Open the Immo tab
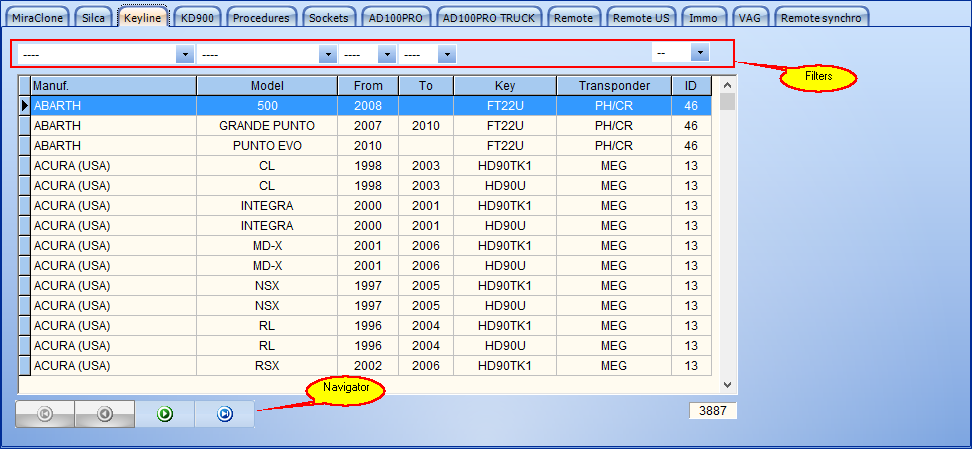Image resolution: width=972 pixels, height=449 pixels. (704, 18)
